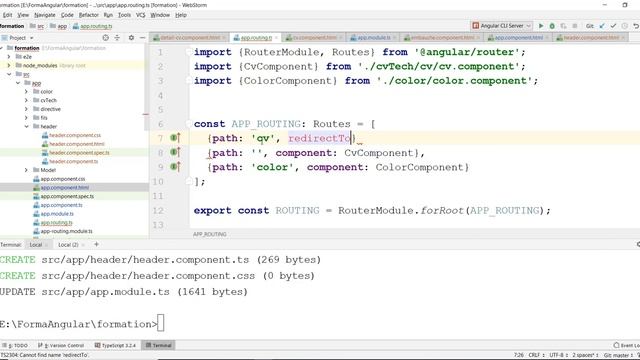Screen dimensions: 640x360
Task: Hide the Project tool window
Action: (x=142, y=38)
